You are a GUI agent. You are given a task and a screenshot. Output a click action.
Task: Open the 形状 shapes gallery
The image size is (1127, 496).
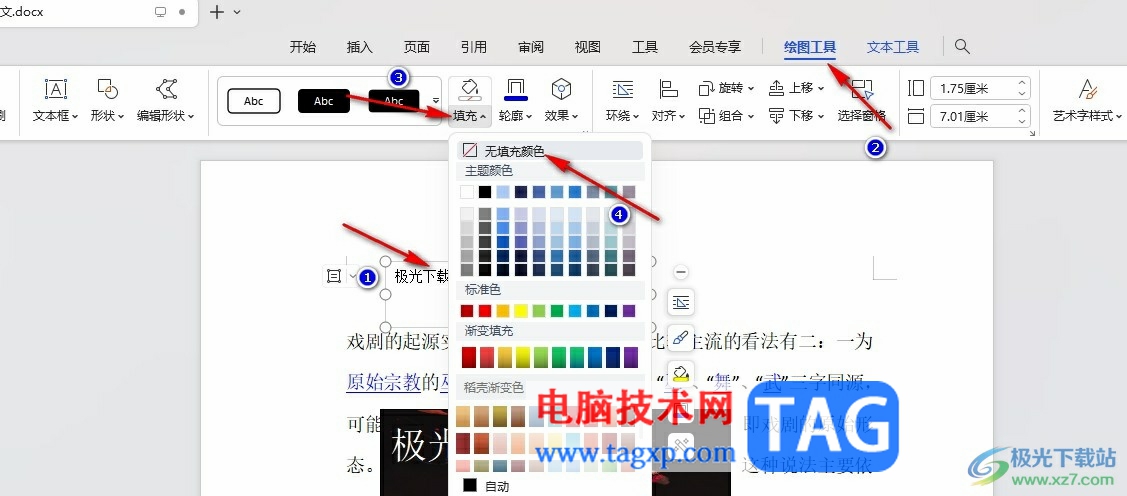(x=108, y=100)
